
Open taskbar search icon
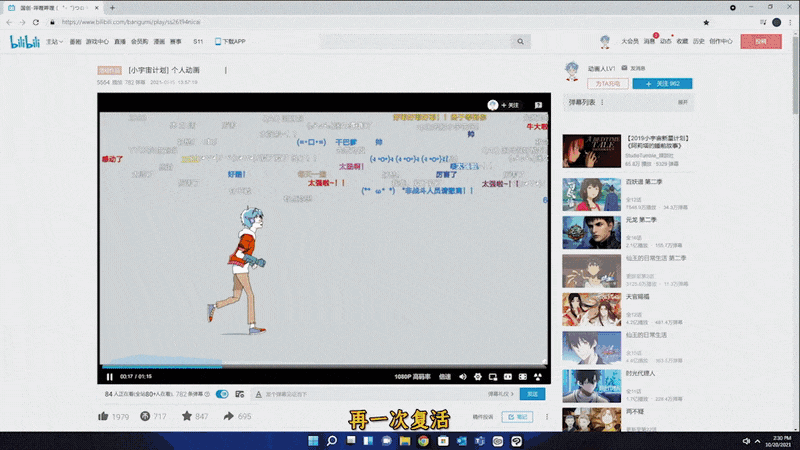(332, 441)
